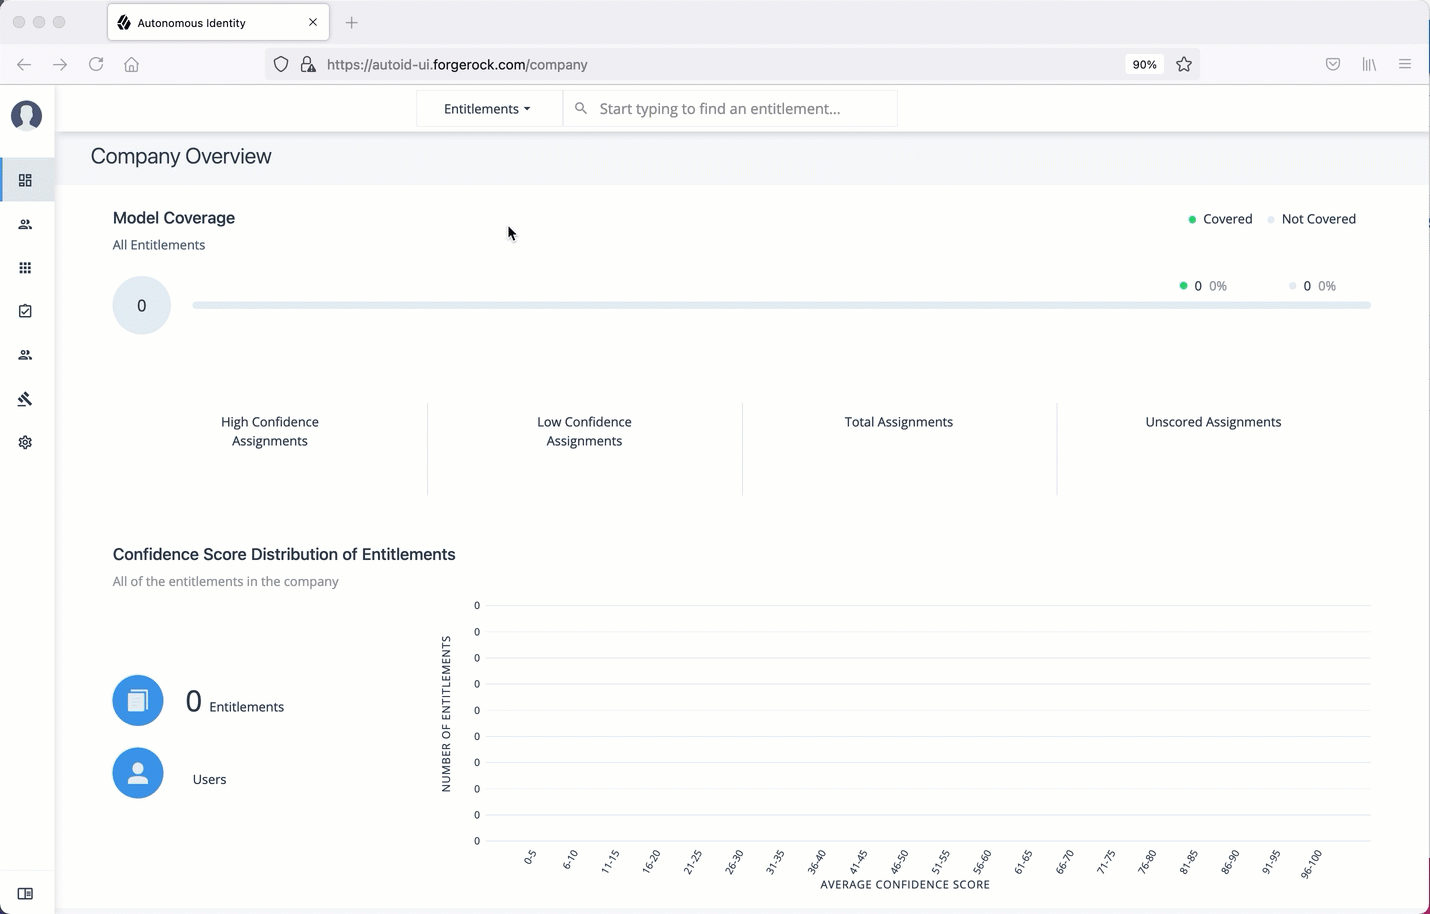Open the settings gear in the sidebar
This screenshot has height=914, width=1430.
[x=25, y=442]
